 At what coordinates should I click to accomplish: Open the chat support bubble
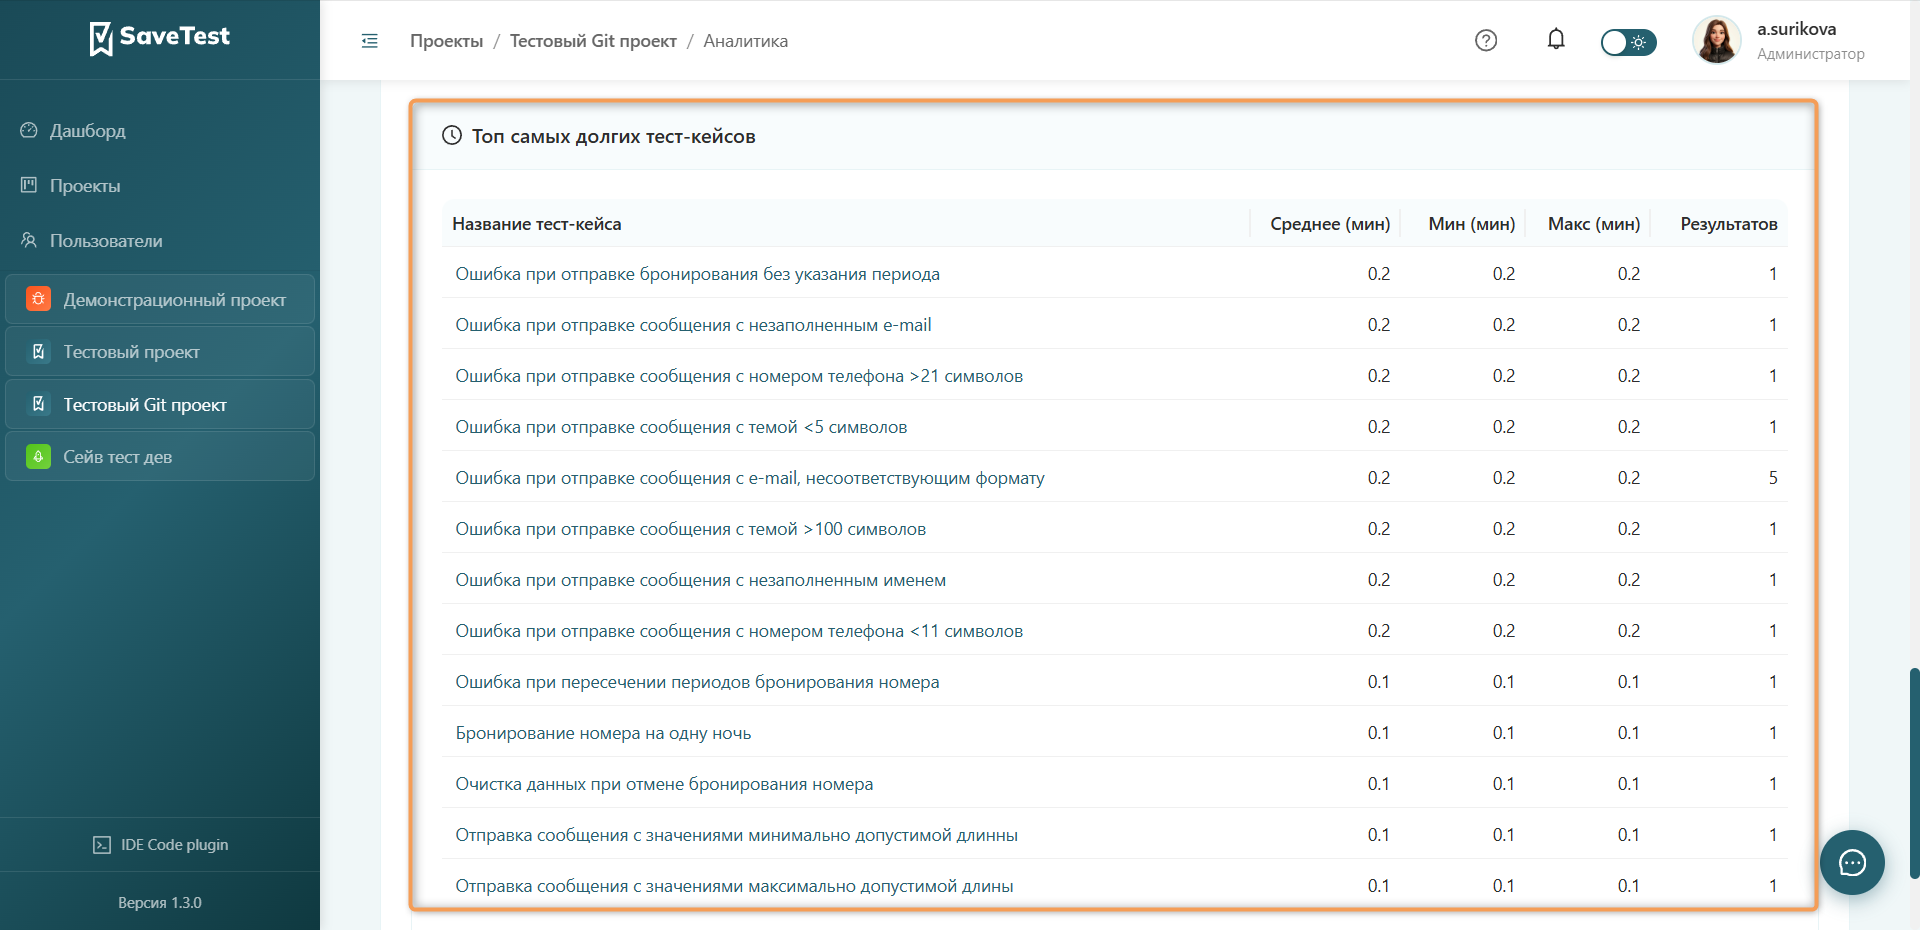[x=1852, y=862]
